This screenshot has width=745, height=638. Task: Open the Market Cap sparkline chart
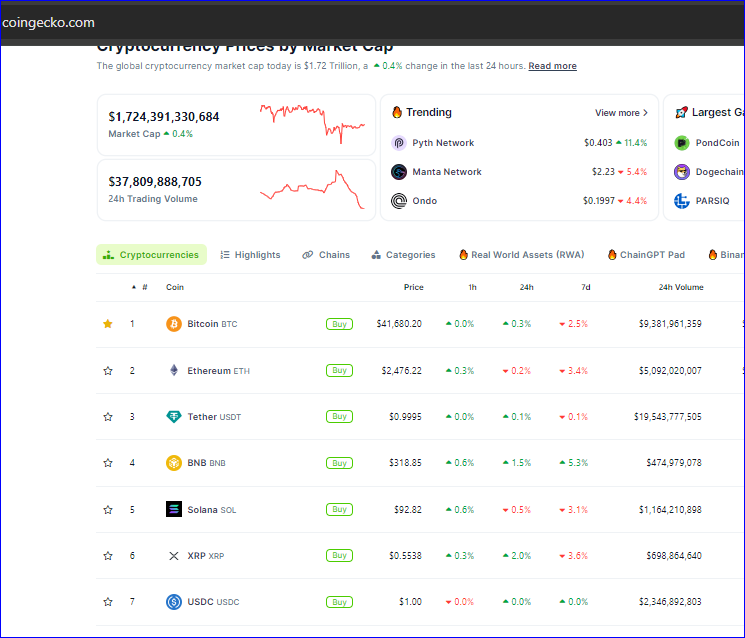[312, 124]
